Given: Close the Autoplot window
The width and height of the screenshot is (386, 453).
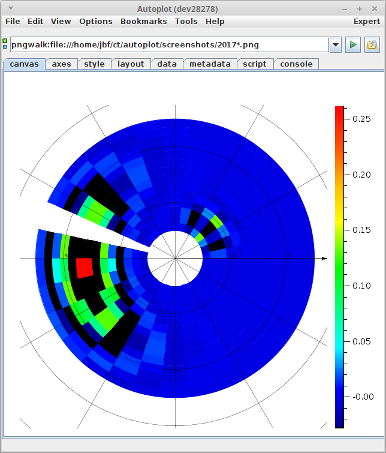Looking at the screenshot, I should [x=374, y=9].
